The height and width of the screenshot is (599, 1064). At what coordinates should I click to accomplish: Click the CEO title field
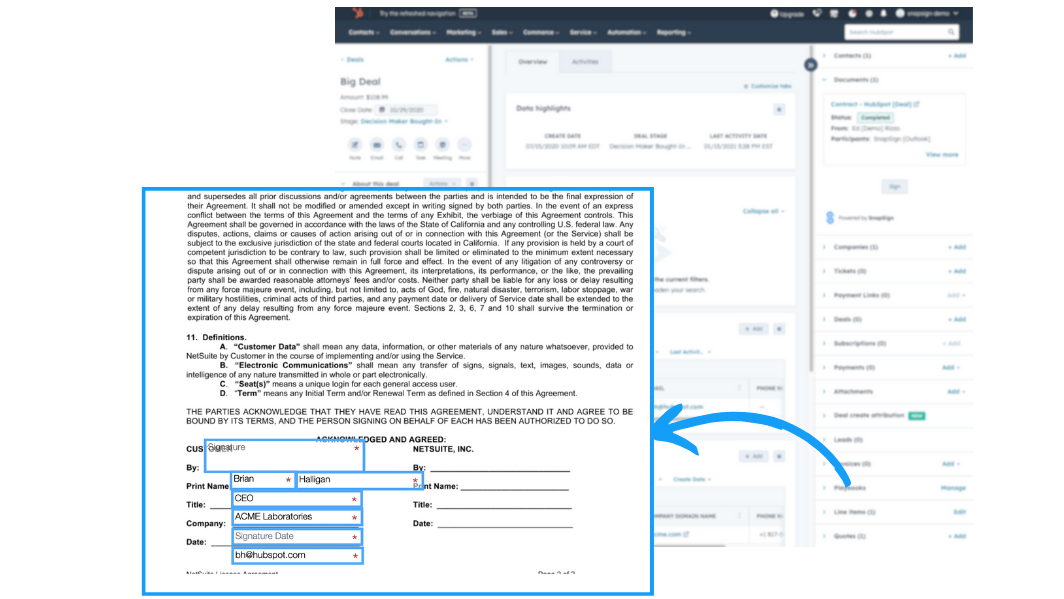297,499
